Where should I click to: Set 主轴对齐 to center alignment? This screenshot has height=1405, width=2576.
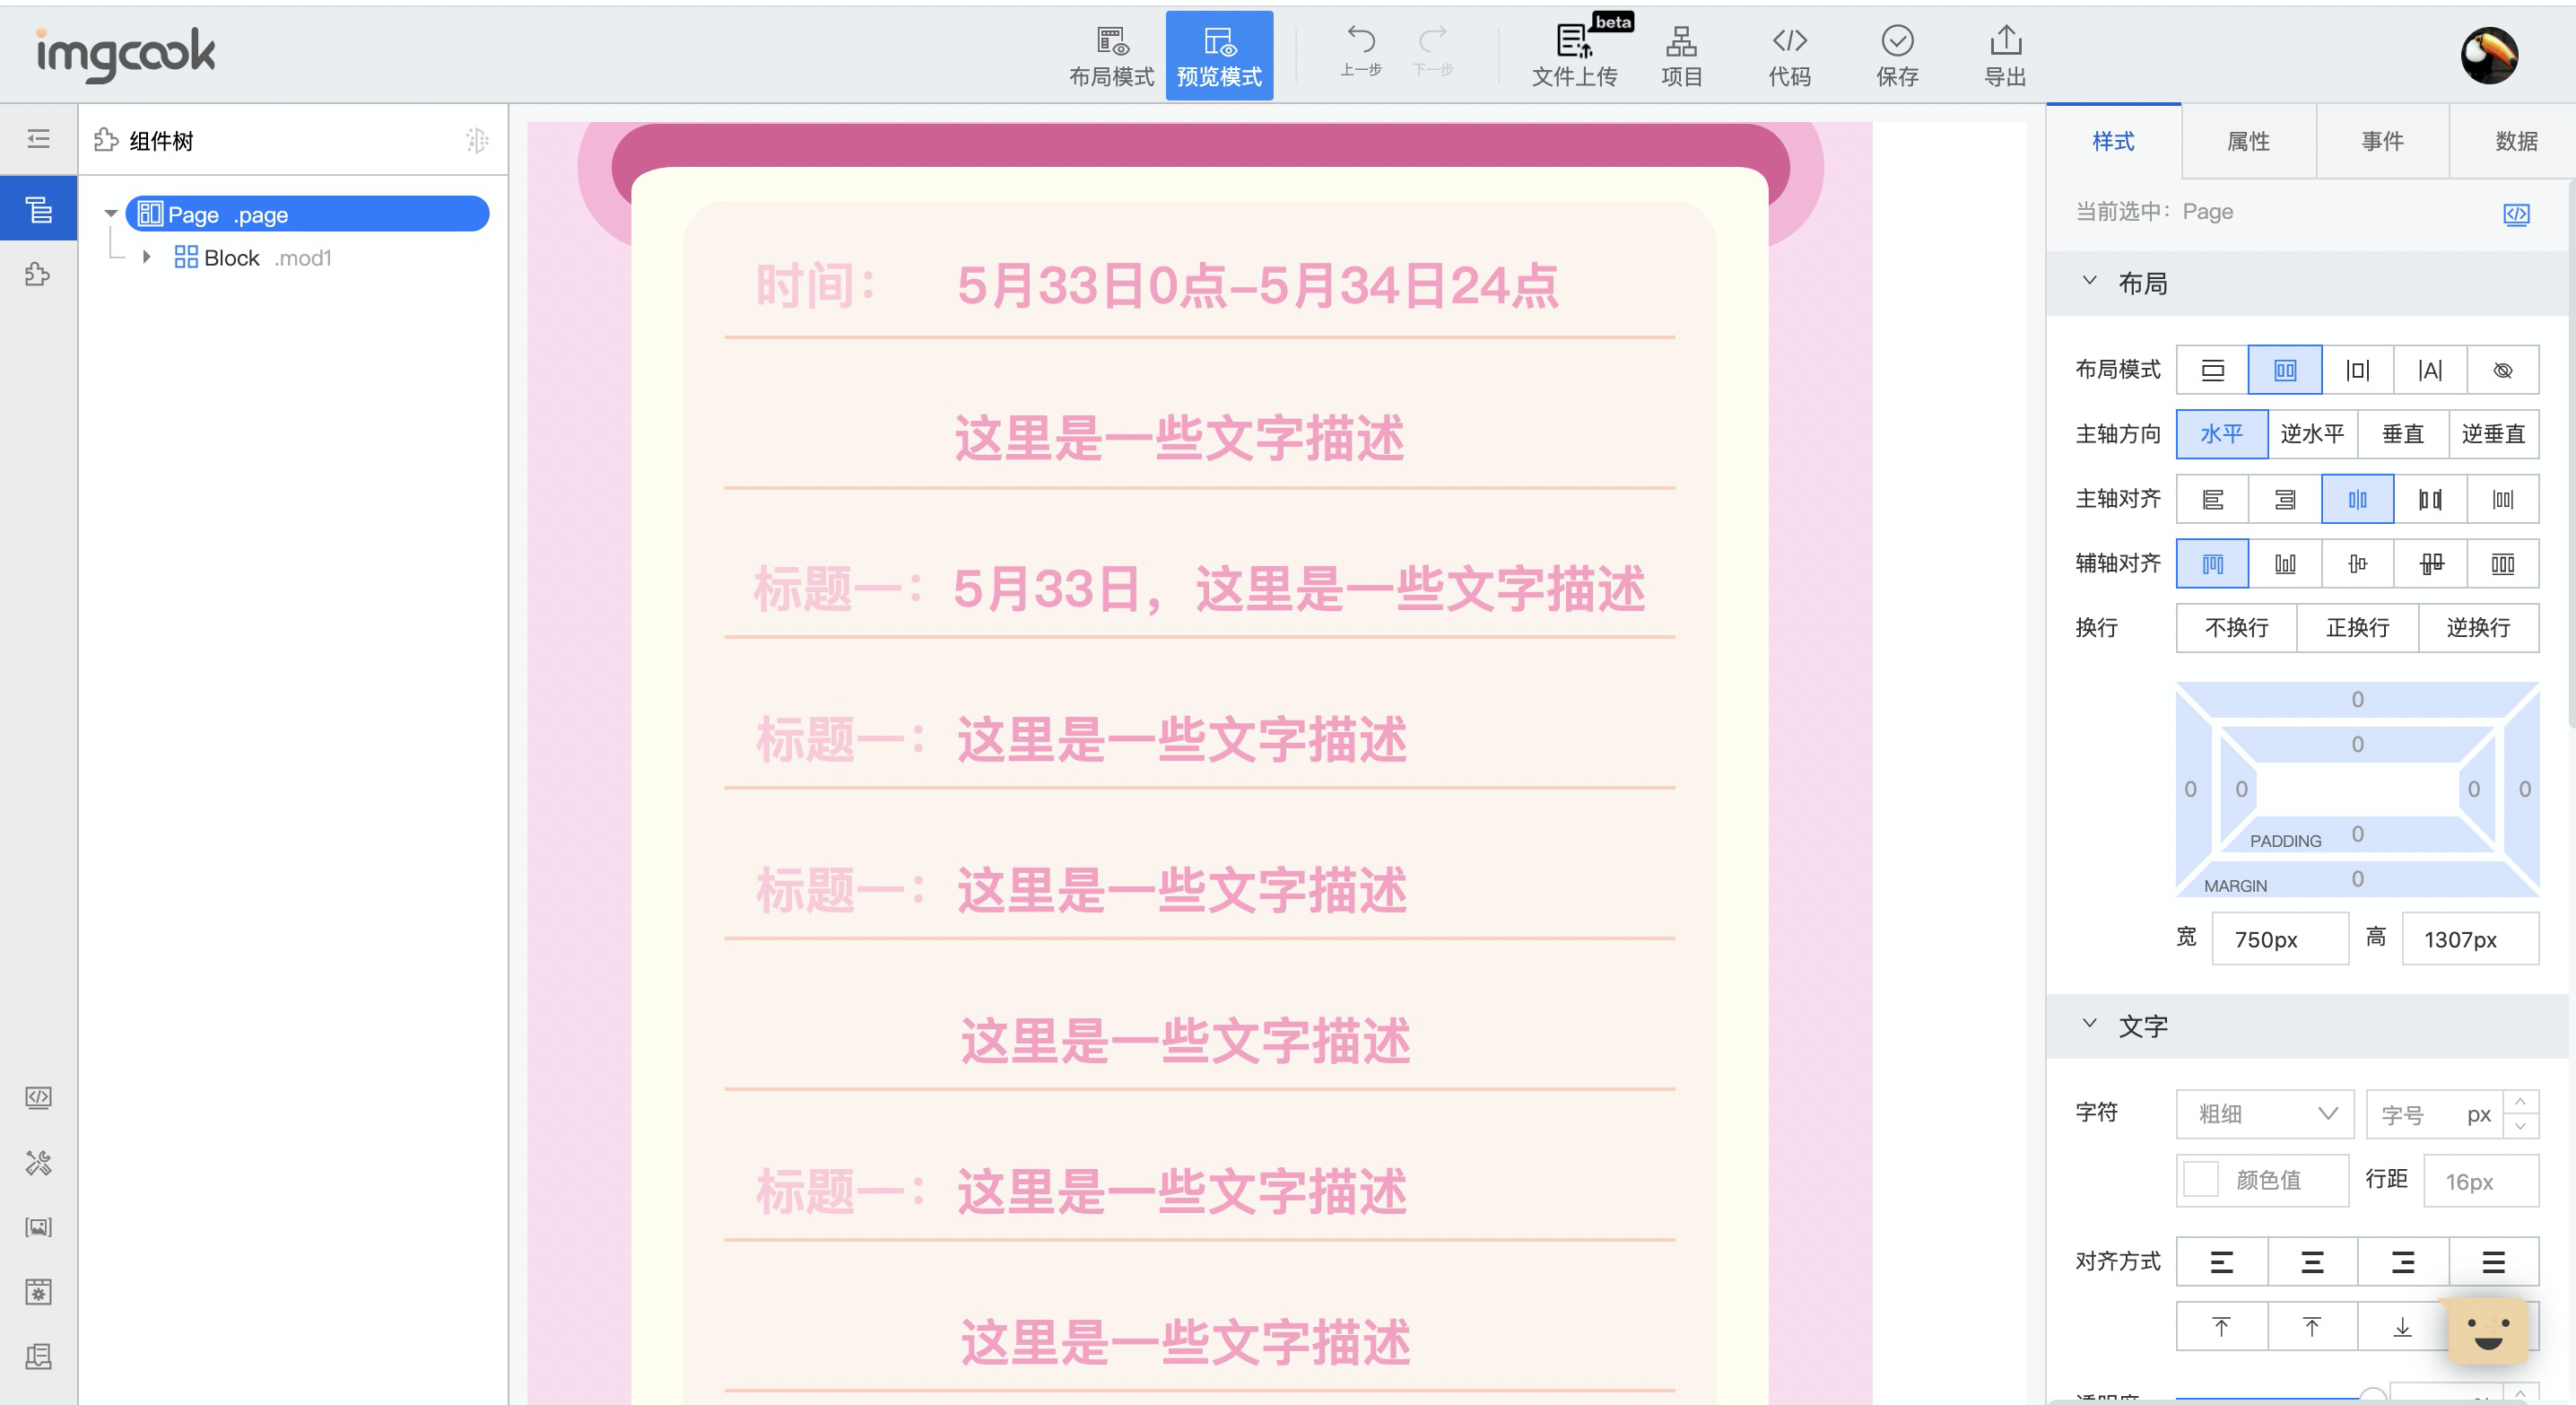tap(2357, 499)
